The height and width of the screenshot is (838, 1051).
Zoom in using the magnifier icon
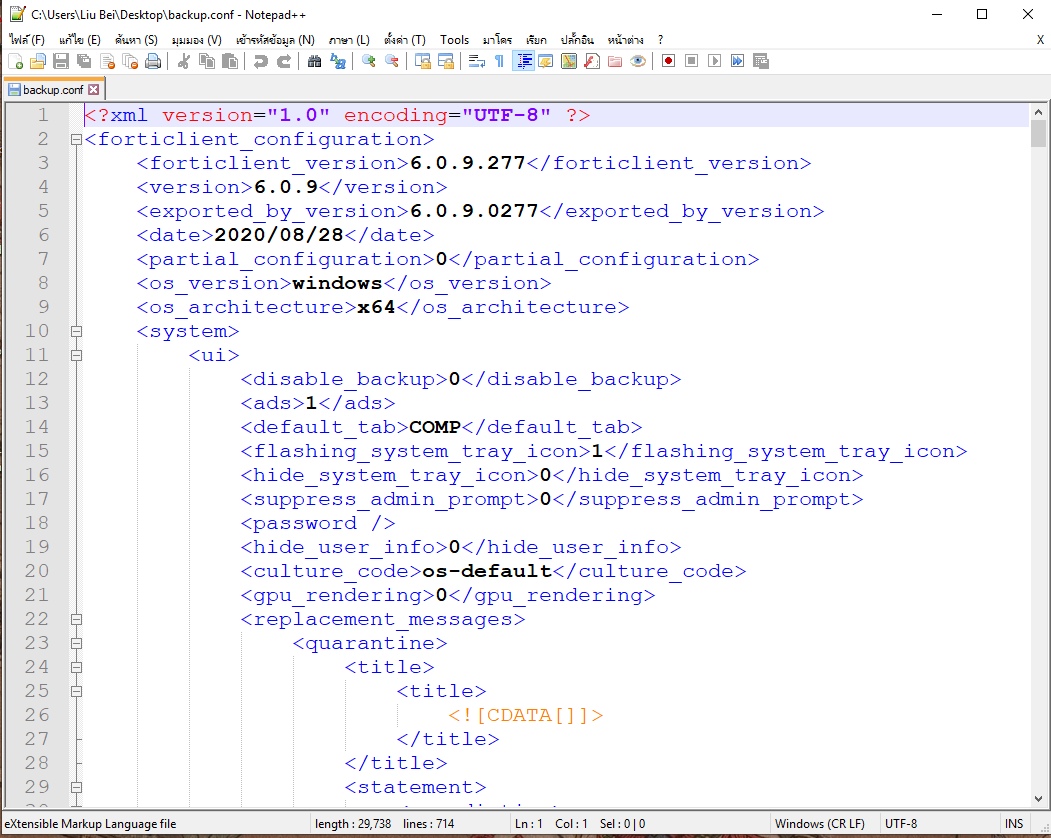(x=368, y=62)
